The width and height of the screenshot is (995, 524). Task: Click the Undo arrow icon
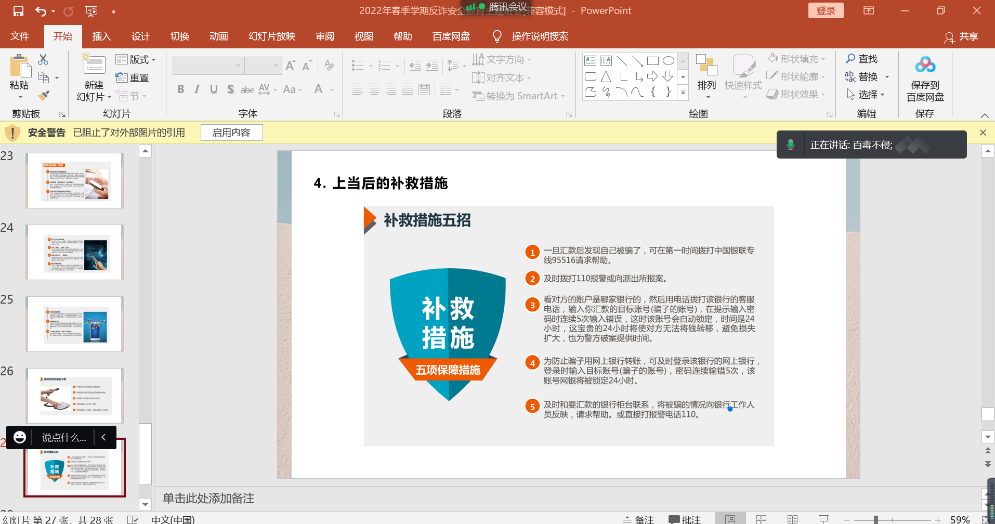(41, 11)
